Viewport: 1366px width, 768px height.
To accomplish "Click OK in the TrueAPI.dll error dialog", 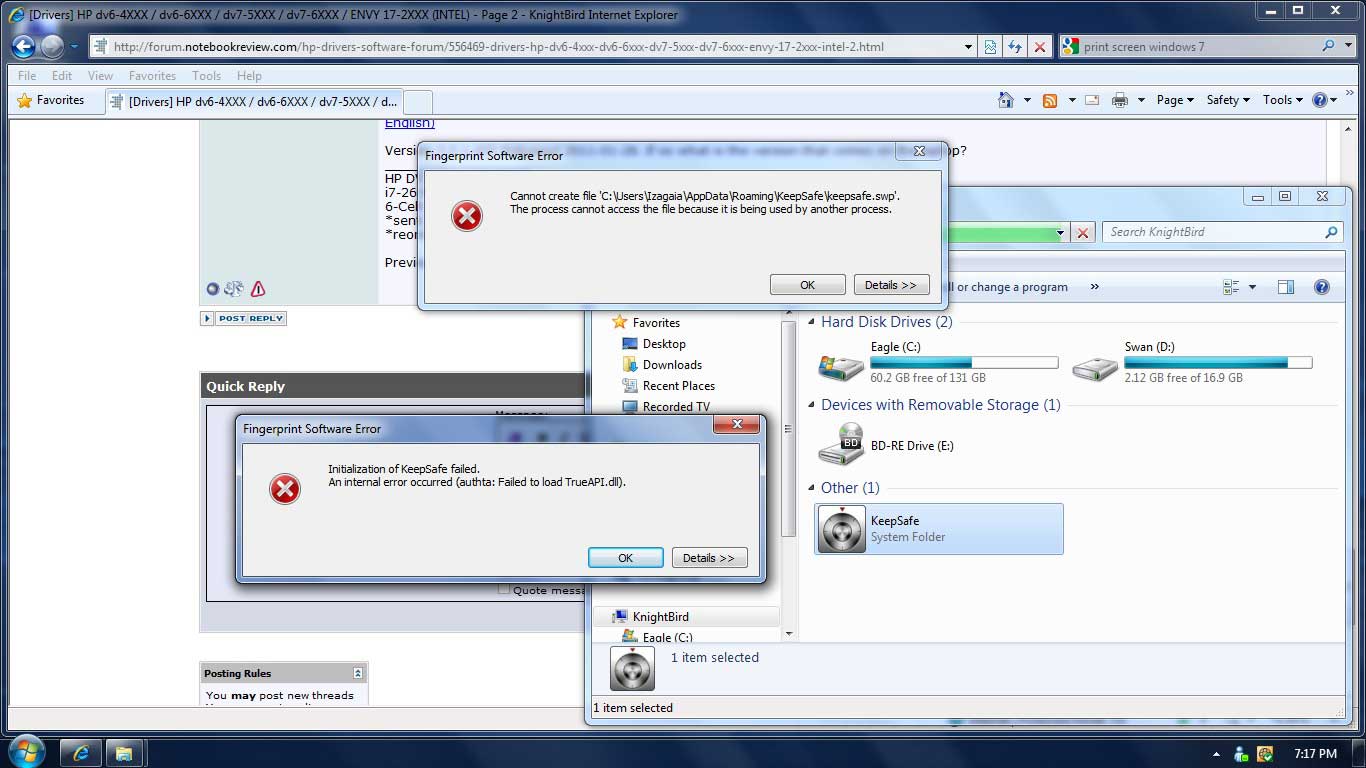I will (x=625, y=558).
